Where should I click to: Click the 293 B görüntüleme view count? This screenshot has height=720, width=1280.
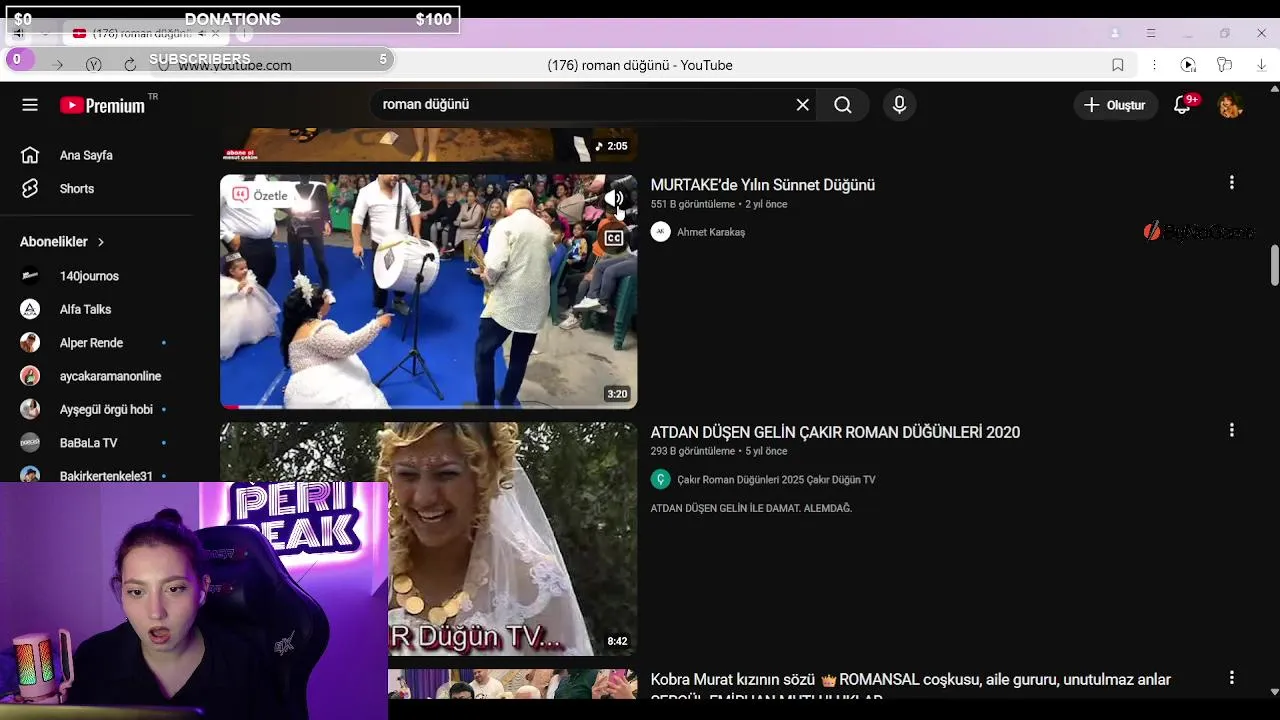693,452
